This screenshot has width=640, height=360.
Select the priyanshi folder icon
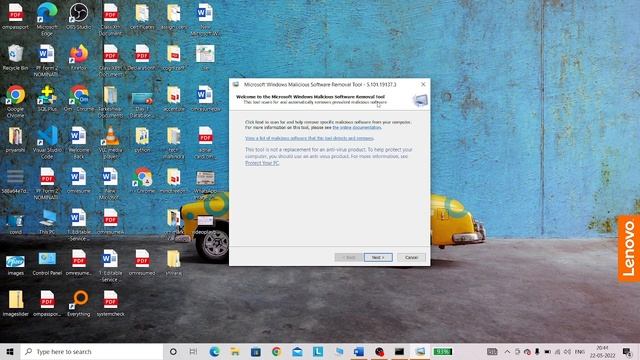click(x=15, y=139)
